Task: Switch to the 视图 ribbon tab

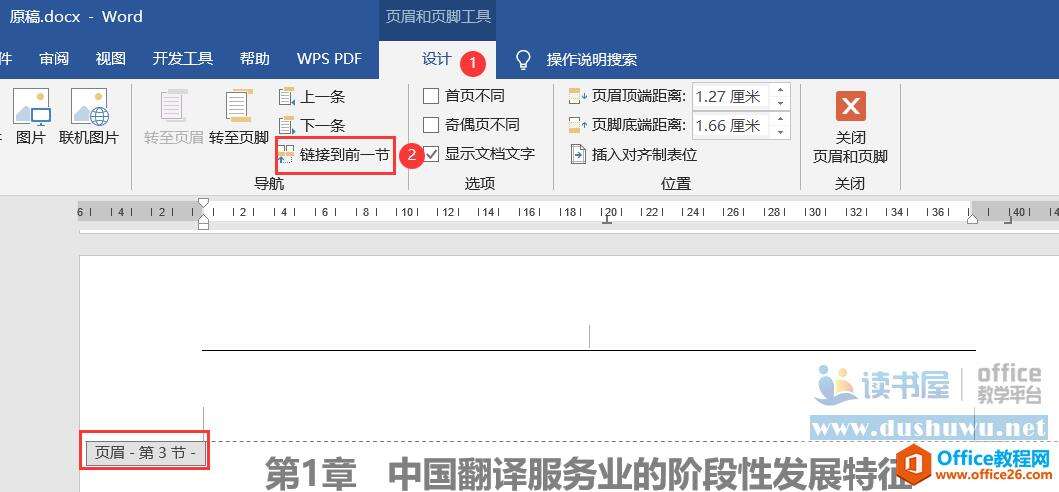Action: 111,59
